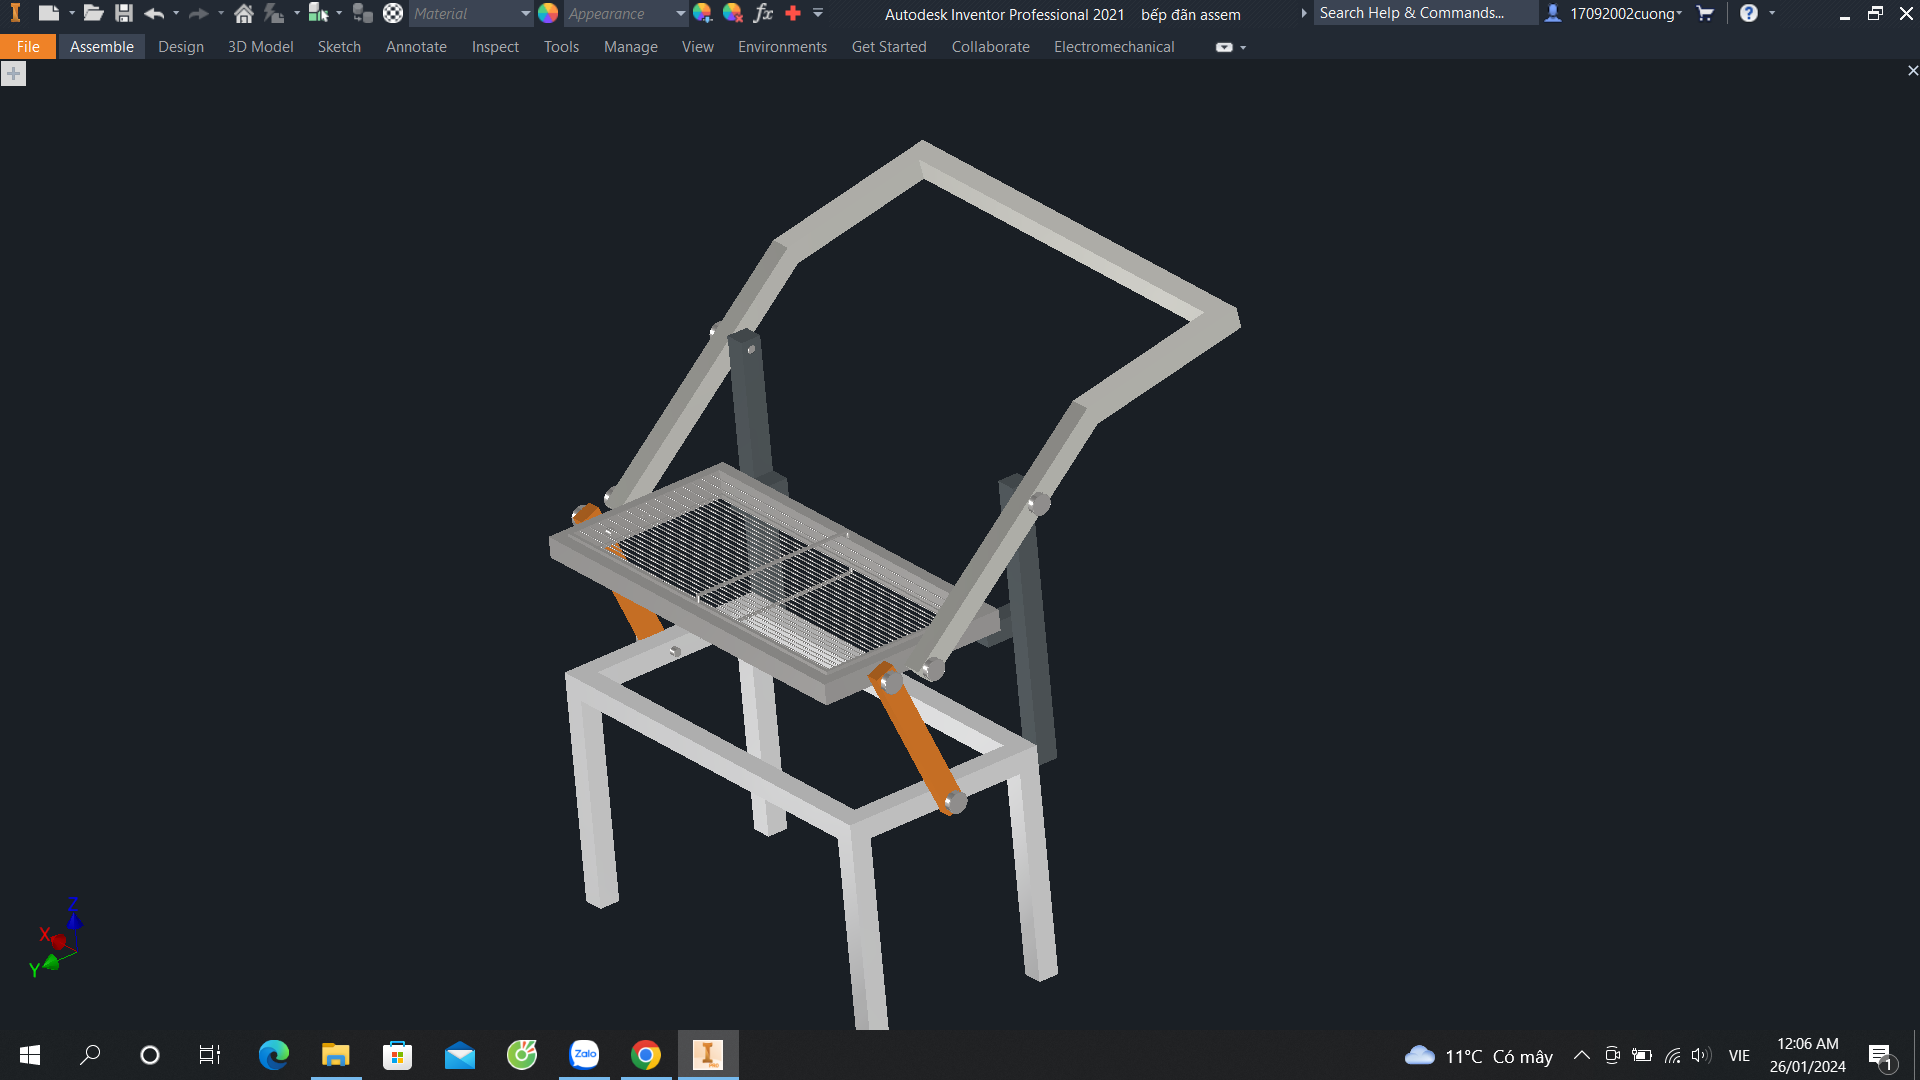
Task: Click the red plus icon
Action: (x=793, y=13)
